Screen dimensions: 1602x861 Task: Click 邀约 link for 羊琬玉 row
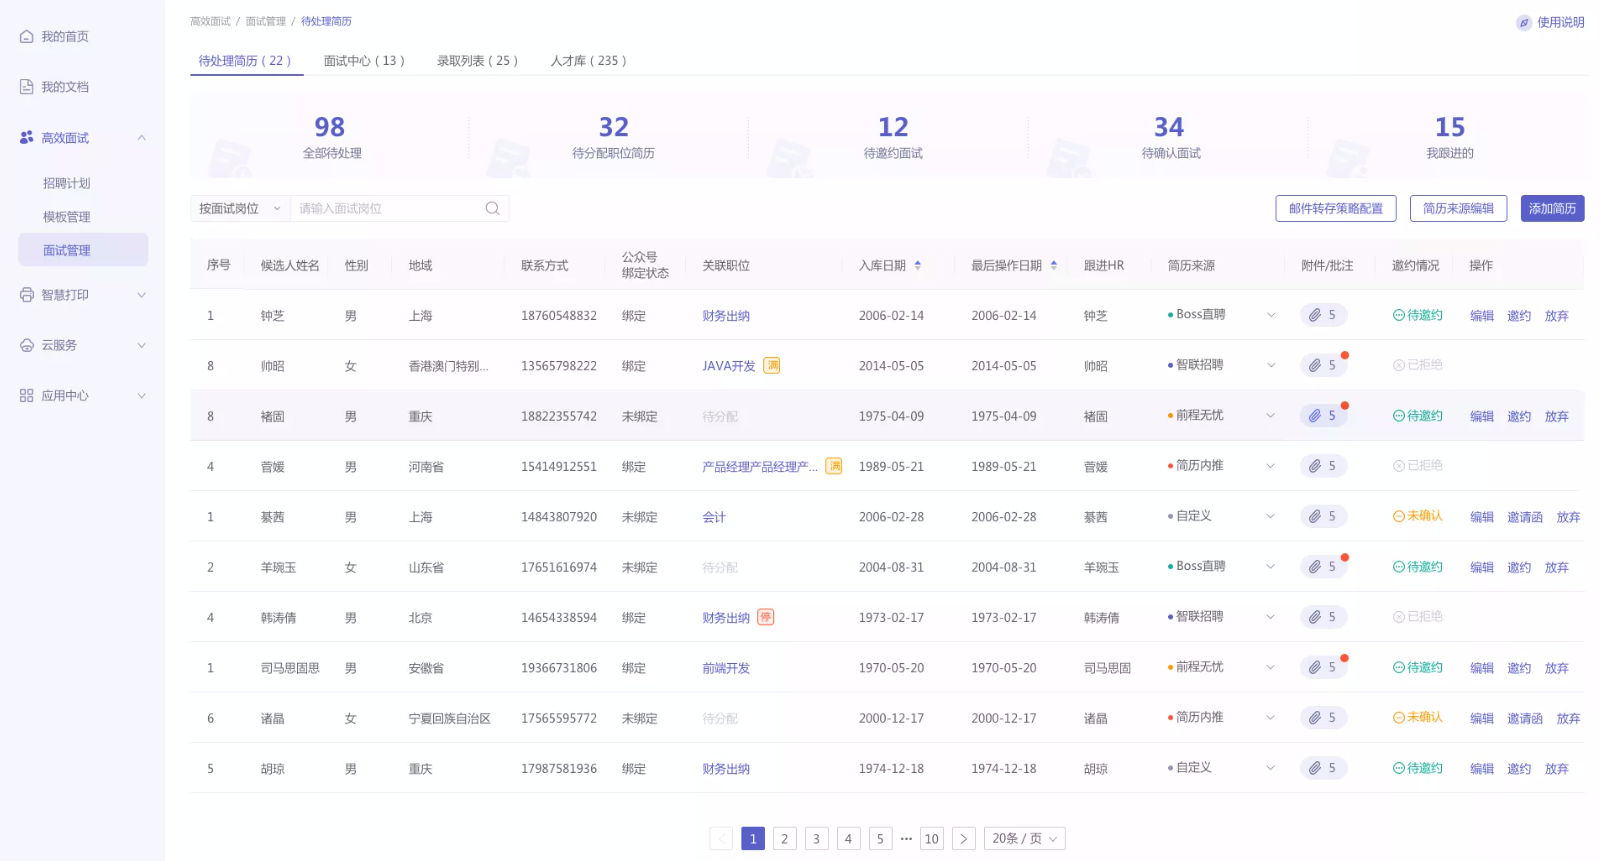point(1519,567)
